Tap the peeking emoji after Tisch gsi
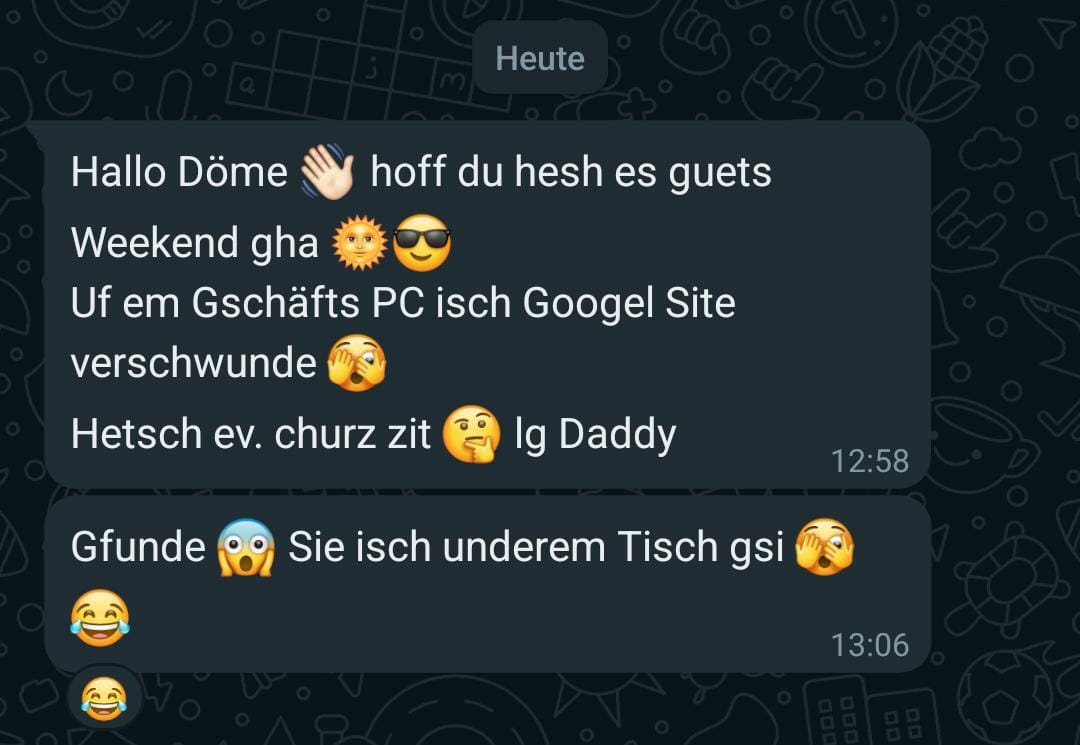The width and height of the screenshot is (1080, 745). coord(824,547)
